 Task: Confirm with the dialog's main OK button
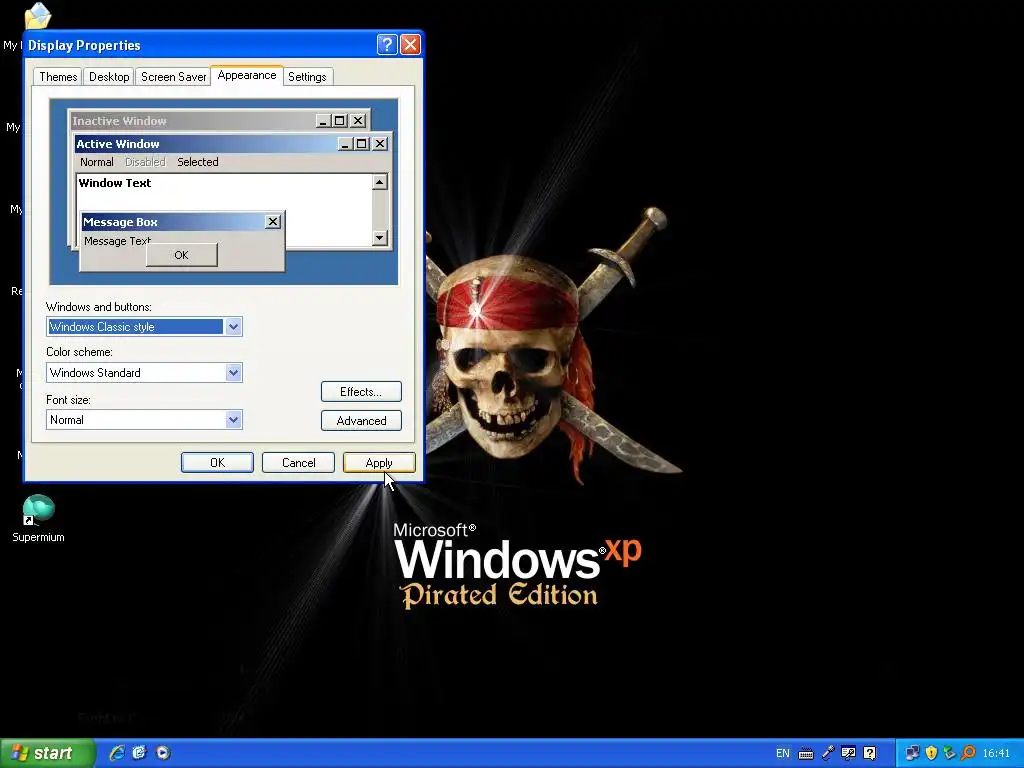pos(217,462)
